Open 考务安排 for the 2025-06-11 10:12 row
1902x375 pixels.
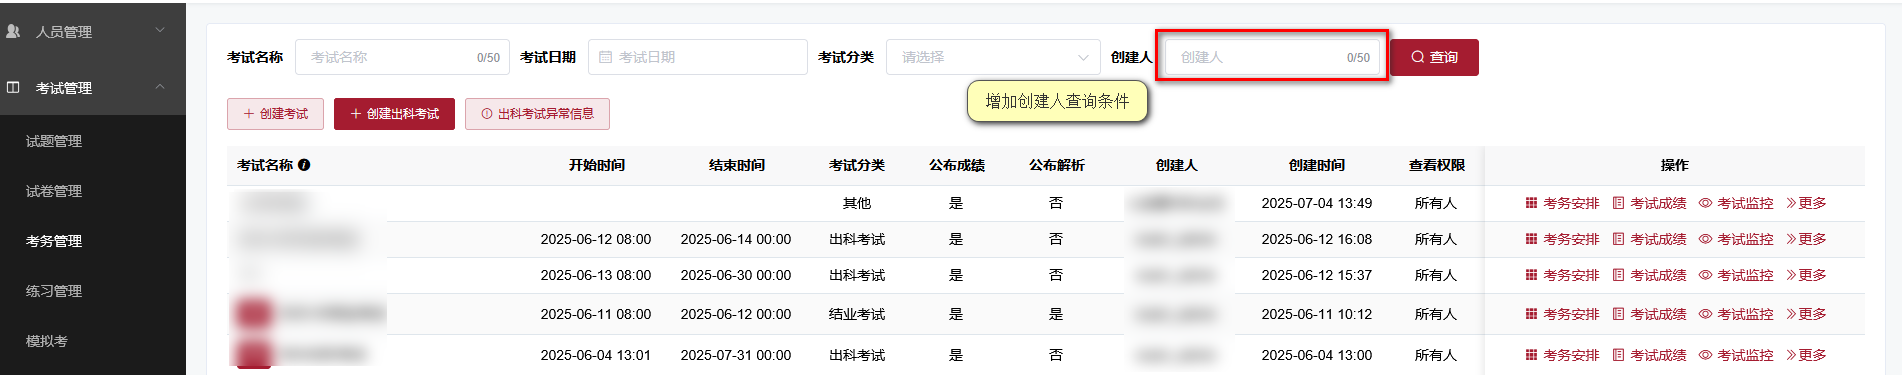[1562, 314]
